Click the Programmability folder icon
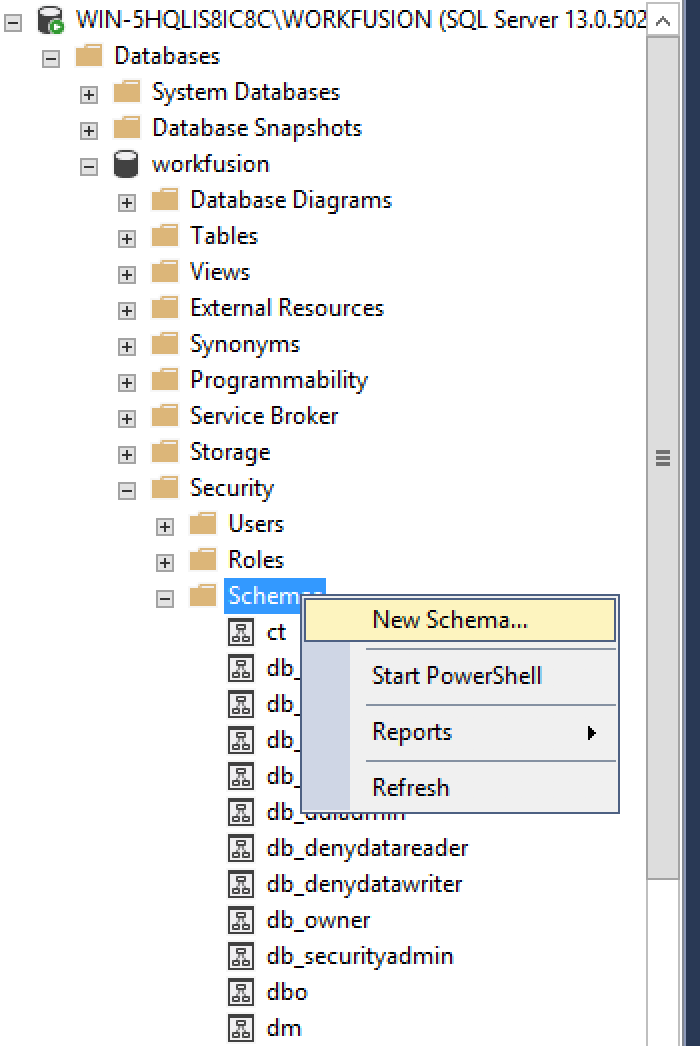The width and height of the screenshot is (700, 1046). click(164, 380)
